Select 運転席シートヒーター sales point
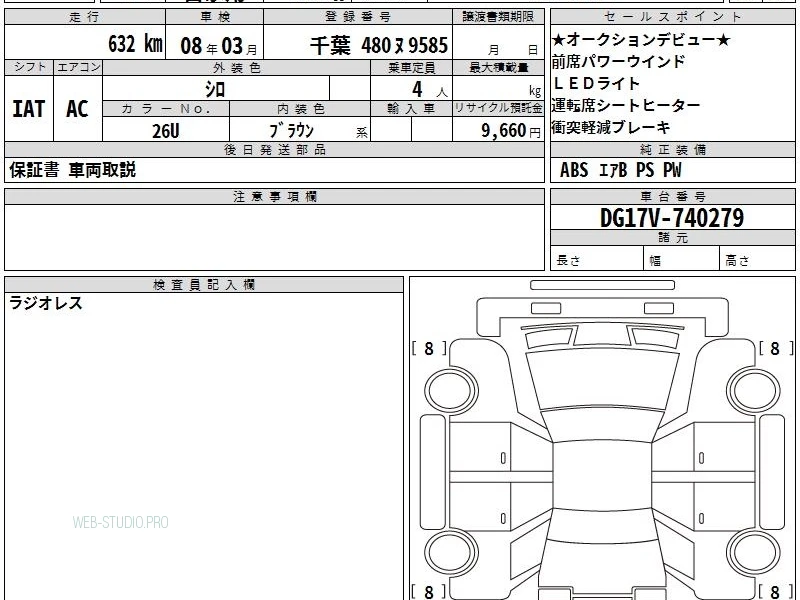Image resolution: width=800 pixels, height=600 pixels. (x=626, y=106)
